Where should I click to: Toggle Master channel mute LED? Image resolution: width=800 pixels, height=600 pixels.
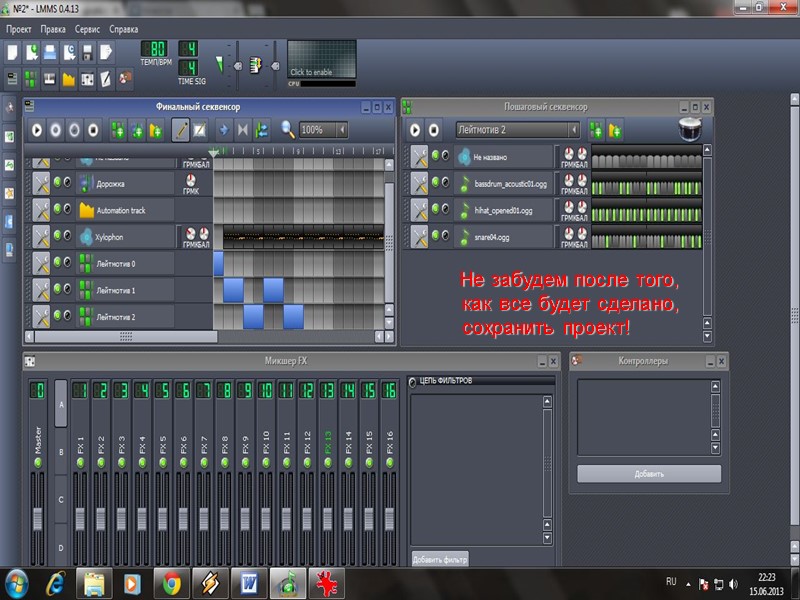pos(38,463)
